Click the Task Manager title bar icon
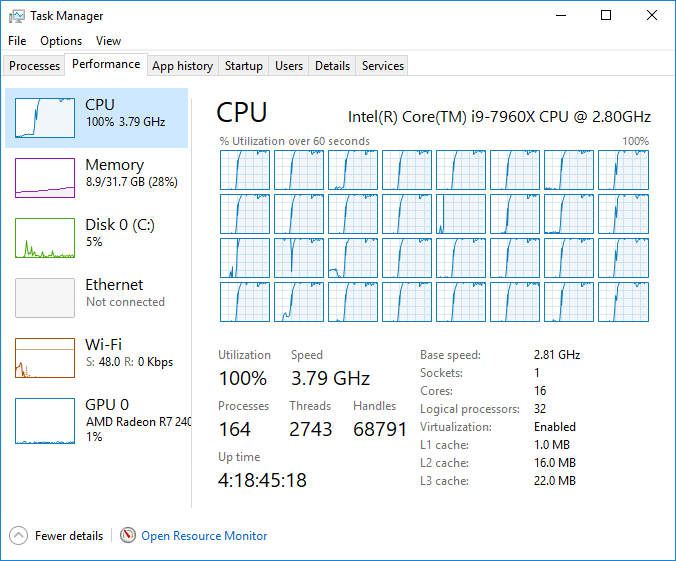 coord(16,16)
